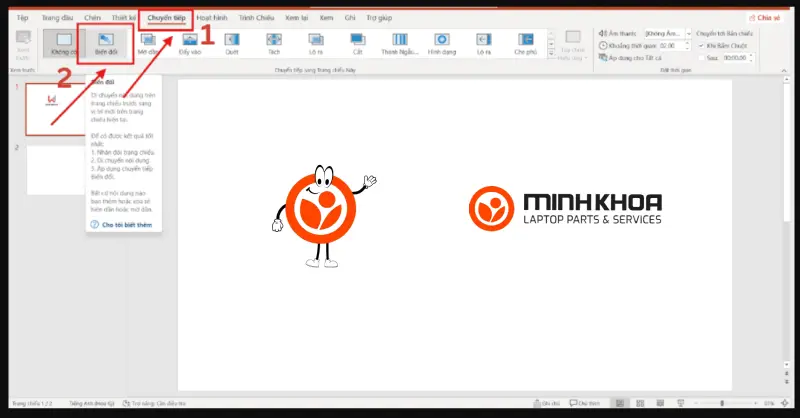Click the Minh Khoa logo on slide
Viewport: 800px width, 418px height.
(x=565, y=208)
